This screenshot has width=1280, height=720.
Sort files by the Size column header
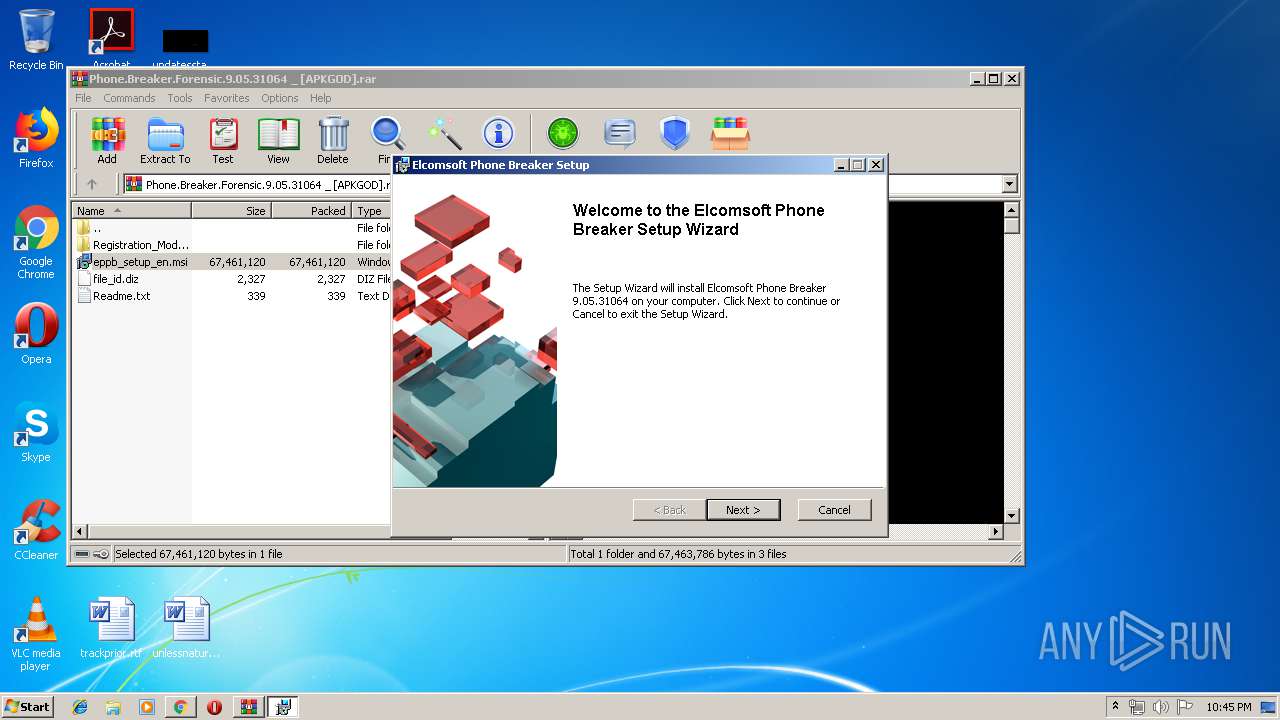click(231, 211)
